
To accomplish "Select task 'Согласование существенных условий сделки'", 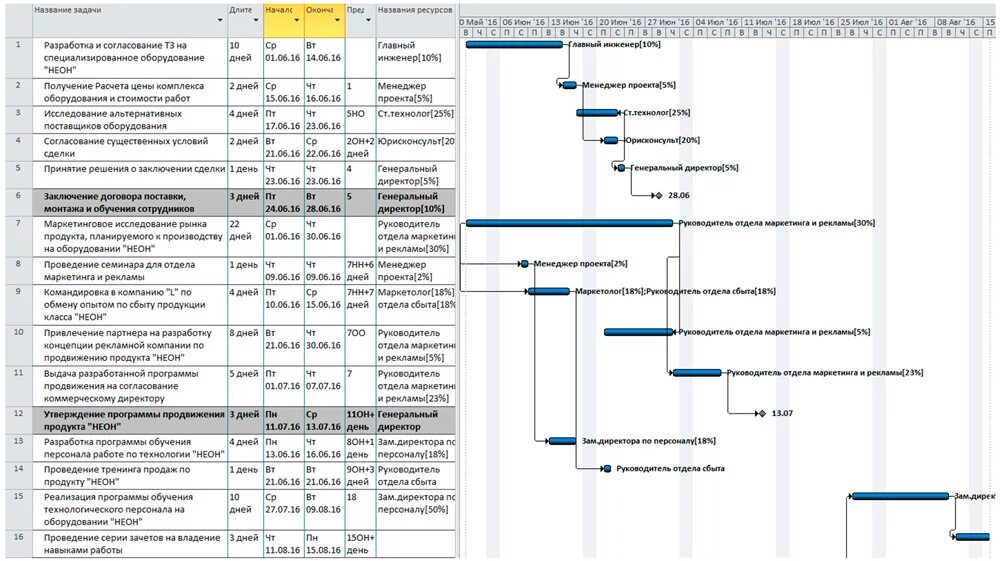I will (x=129, y=147).
